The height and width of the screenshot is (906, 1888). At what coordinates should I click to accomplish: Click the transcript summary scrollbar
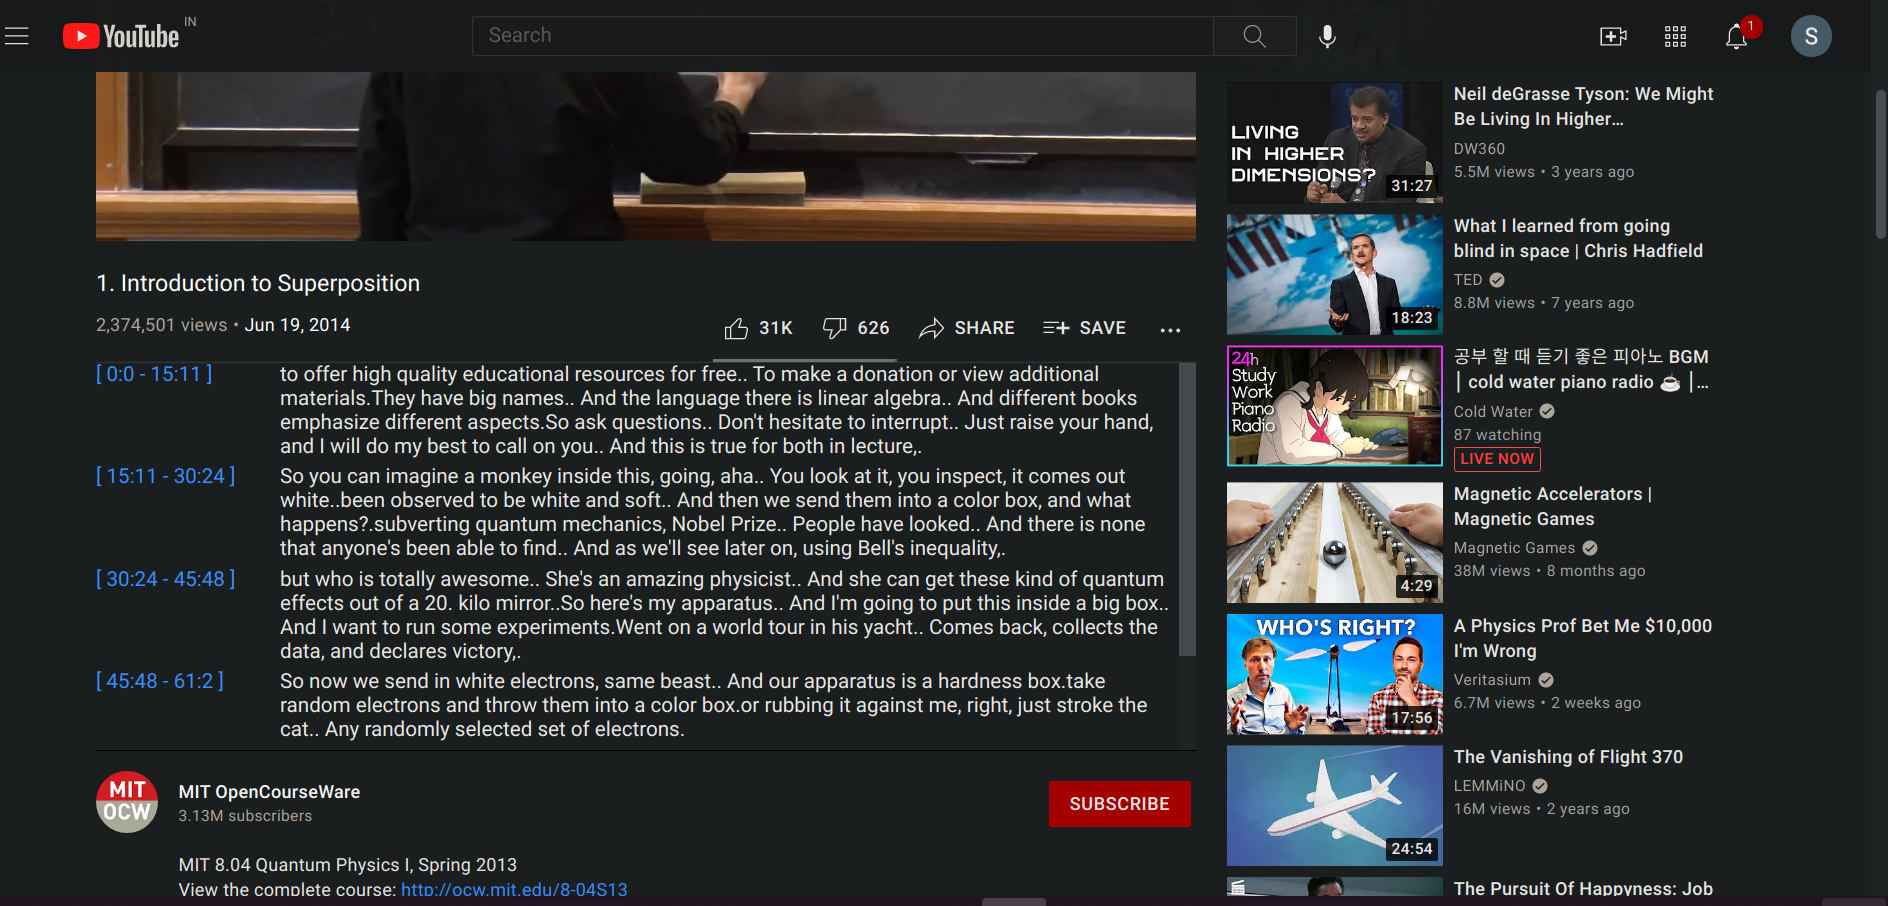point(1187,509)
